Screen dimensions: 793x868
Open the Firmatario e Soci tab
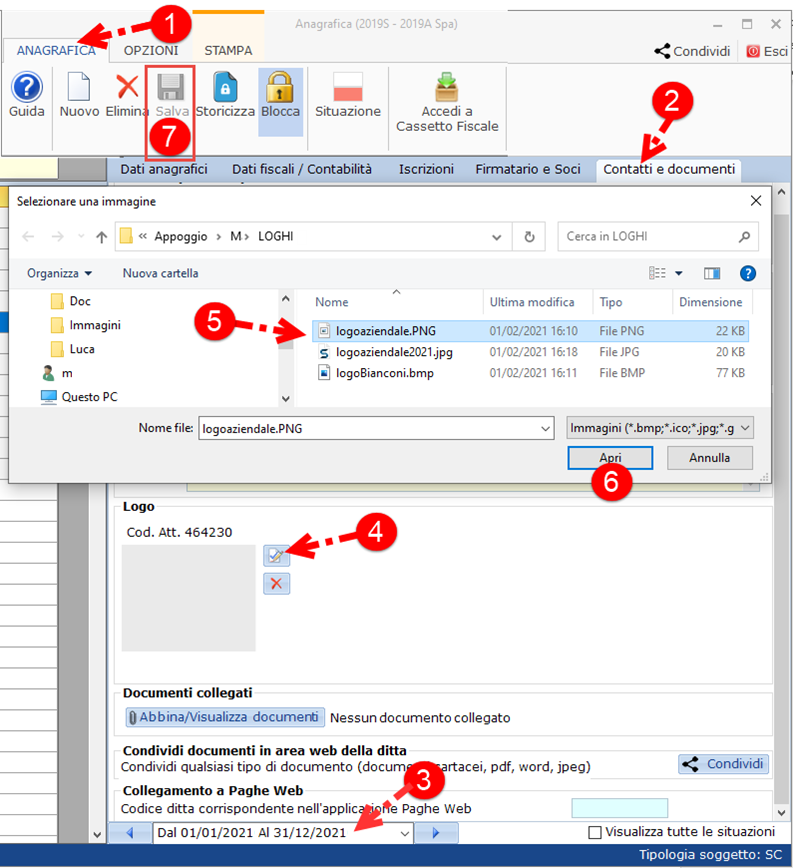[528, 169]
